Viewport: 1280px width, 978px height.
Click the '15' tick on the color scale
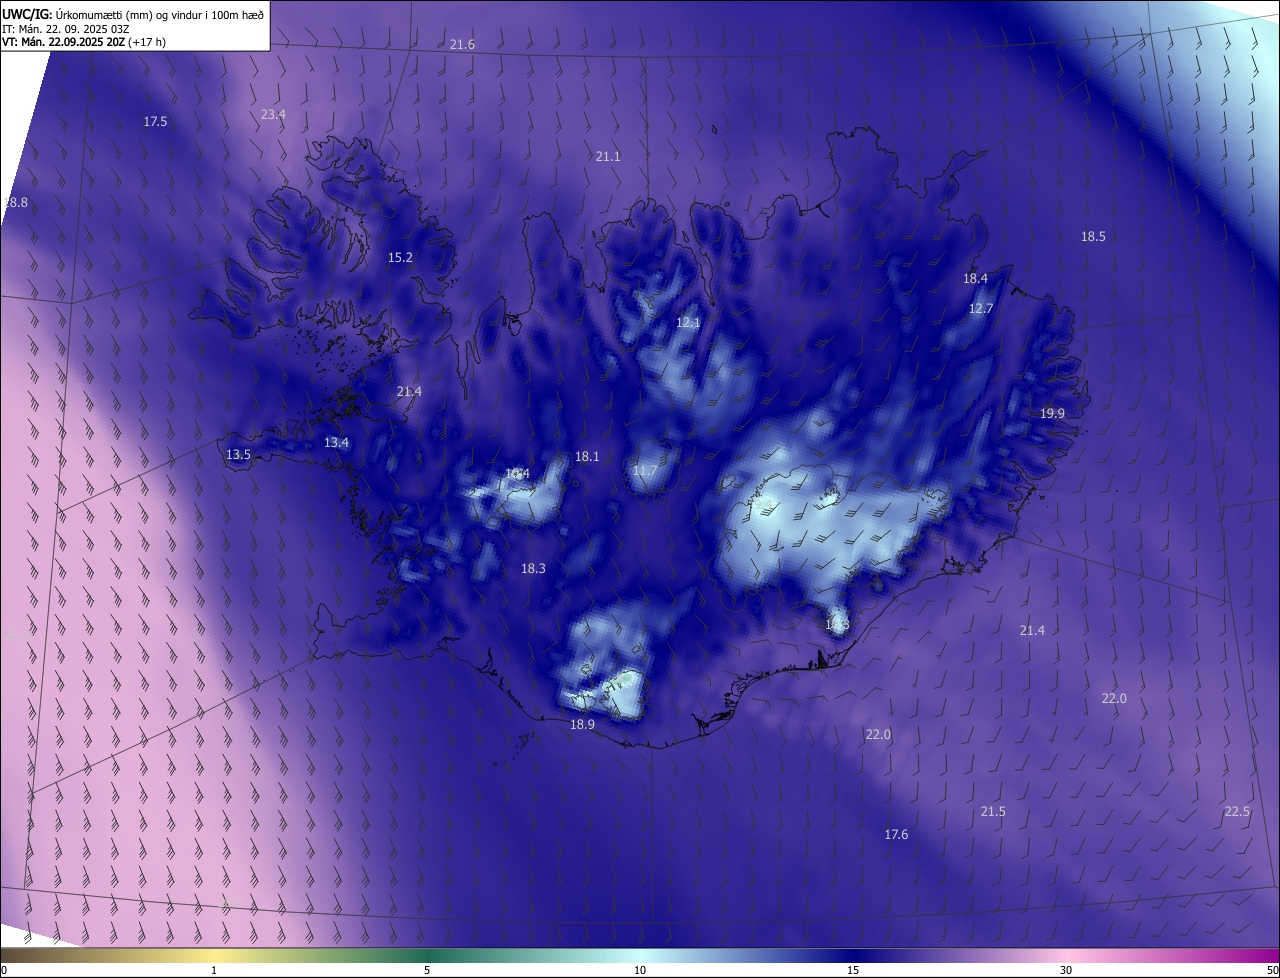(x=853, y=971)
